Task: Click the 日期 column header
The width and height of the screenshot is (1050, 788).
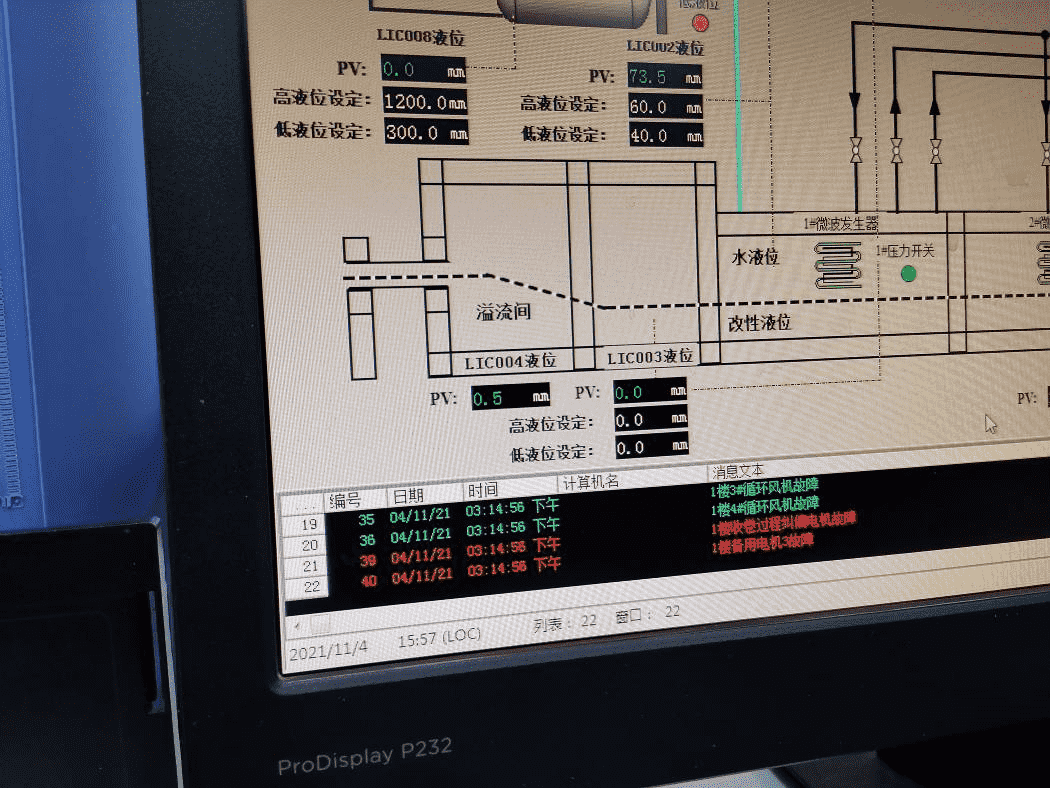Action: [x=425, y=494]
